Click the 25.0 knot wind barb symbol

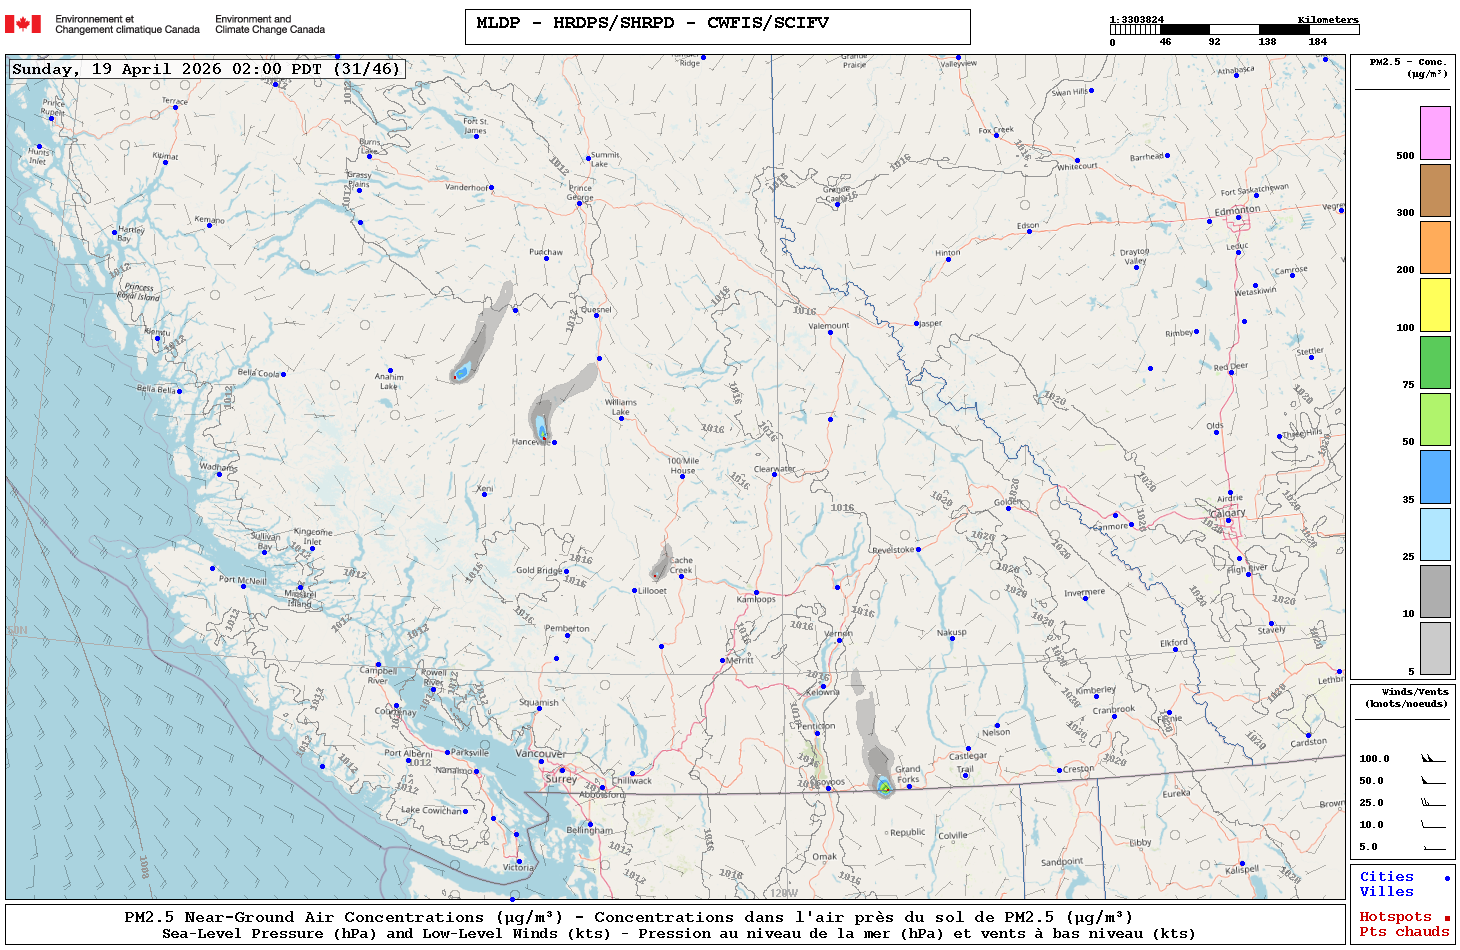click(x=1433, y=803)
